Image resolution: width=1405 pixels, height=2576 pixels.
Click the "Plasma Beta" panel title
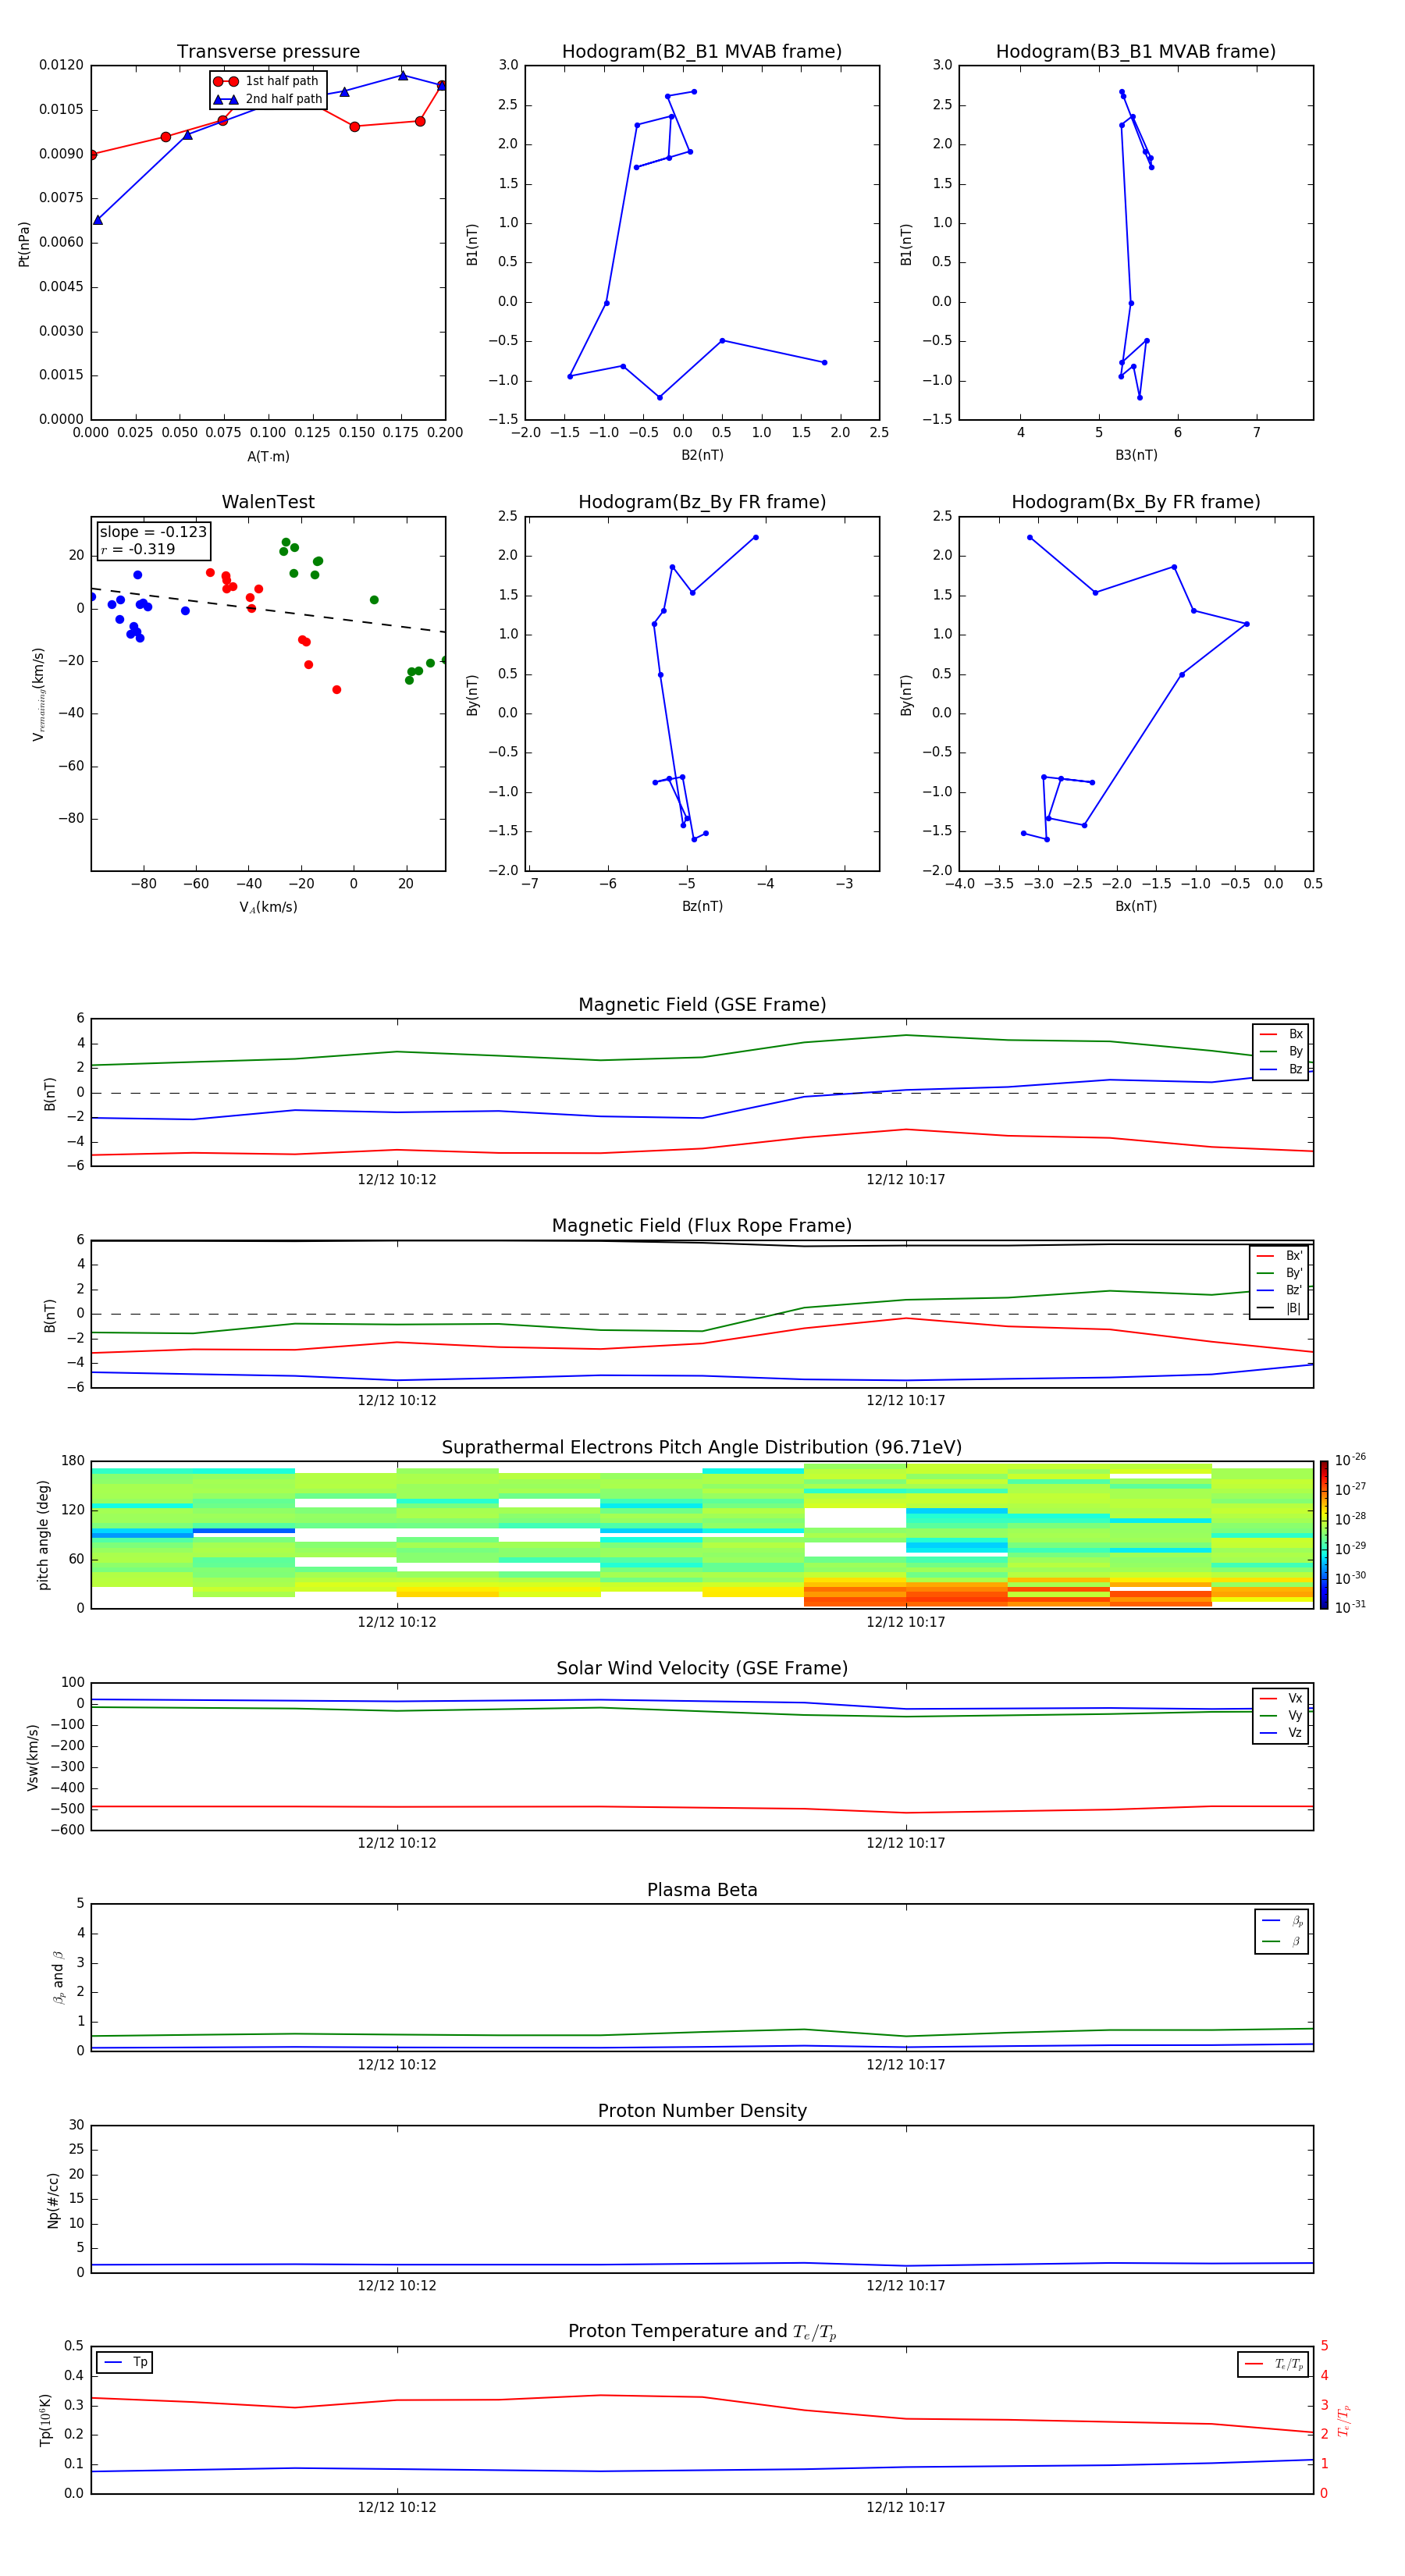click(x=702, y=1891)
